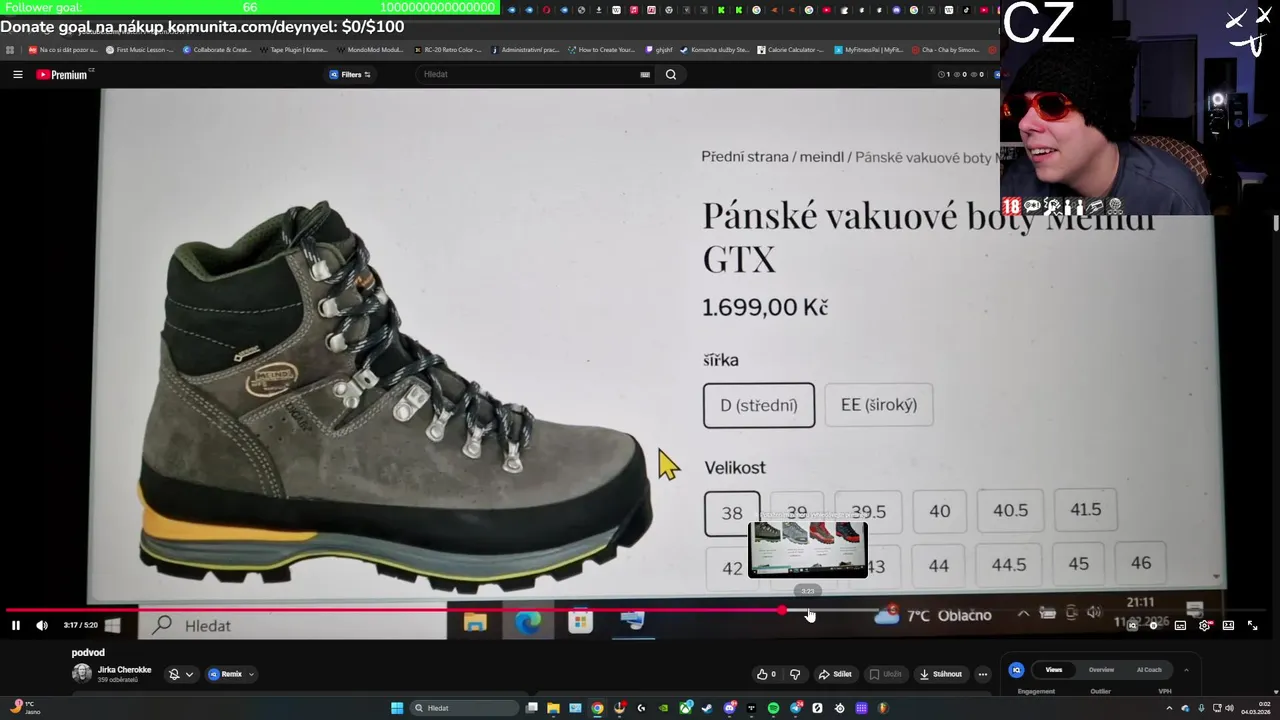Open the How to Create Your... bookmark
Screen dimensions: 1280x720
pos(601,49)
